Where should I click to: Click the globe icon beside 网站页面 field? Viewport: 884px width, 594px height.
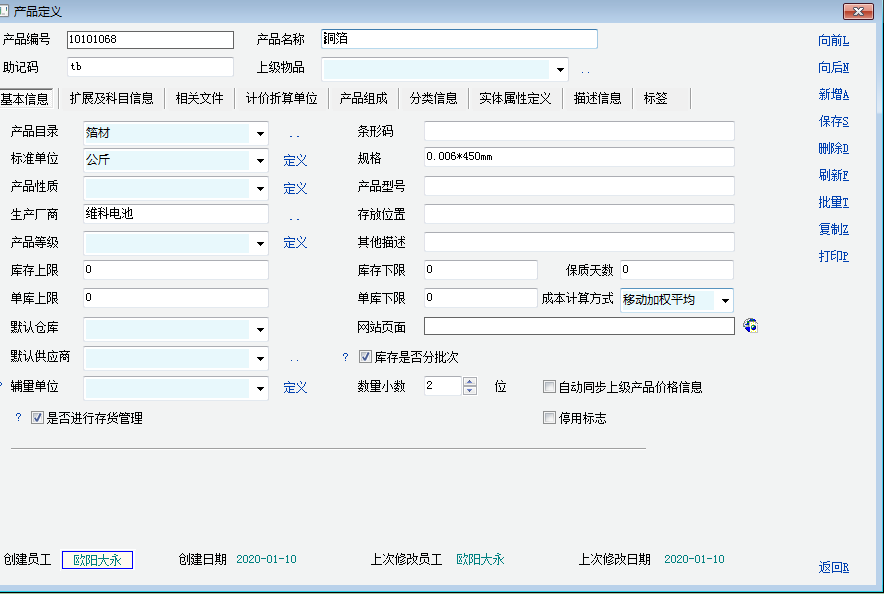coord(752,326)
